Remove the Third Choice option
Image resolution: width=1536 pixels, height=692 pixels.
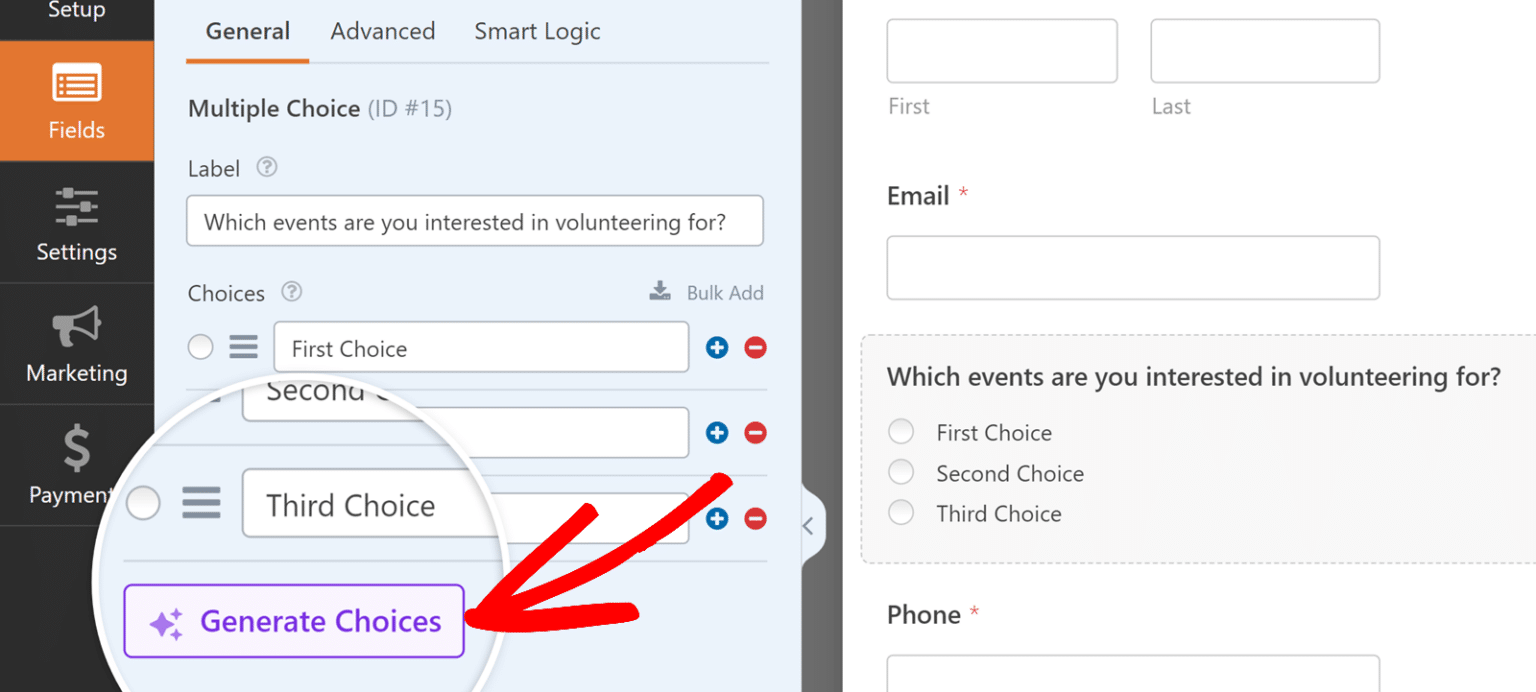click(x=755, y=518)
